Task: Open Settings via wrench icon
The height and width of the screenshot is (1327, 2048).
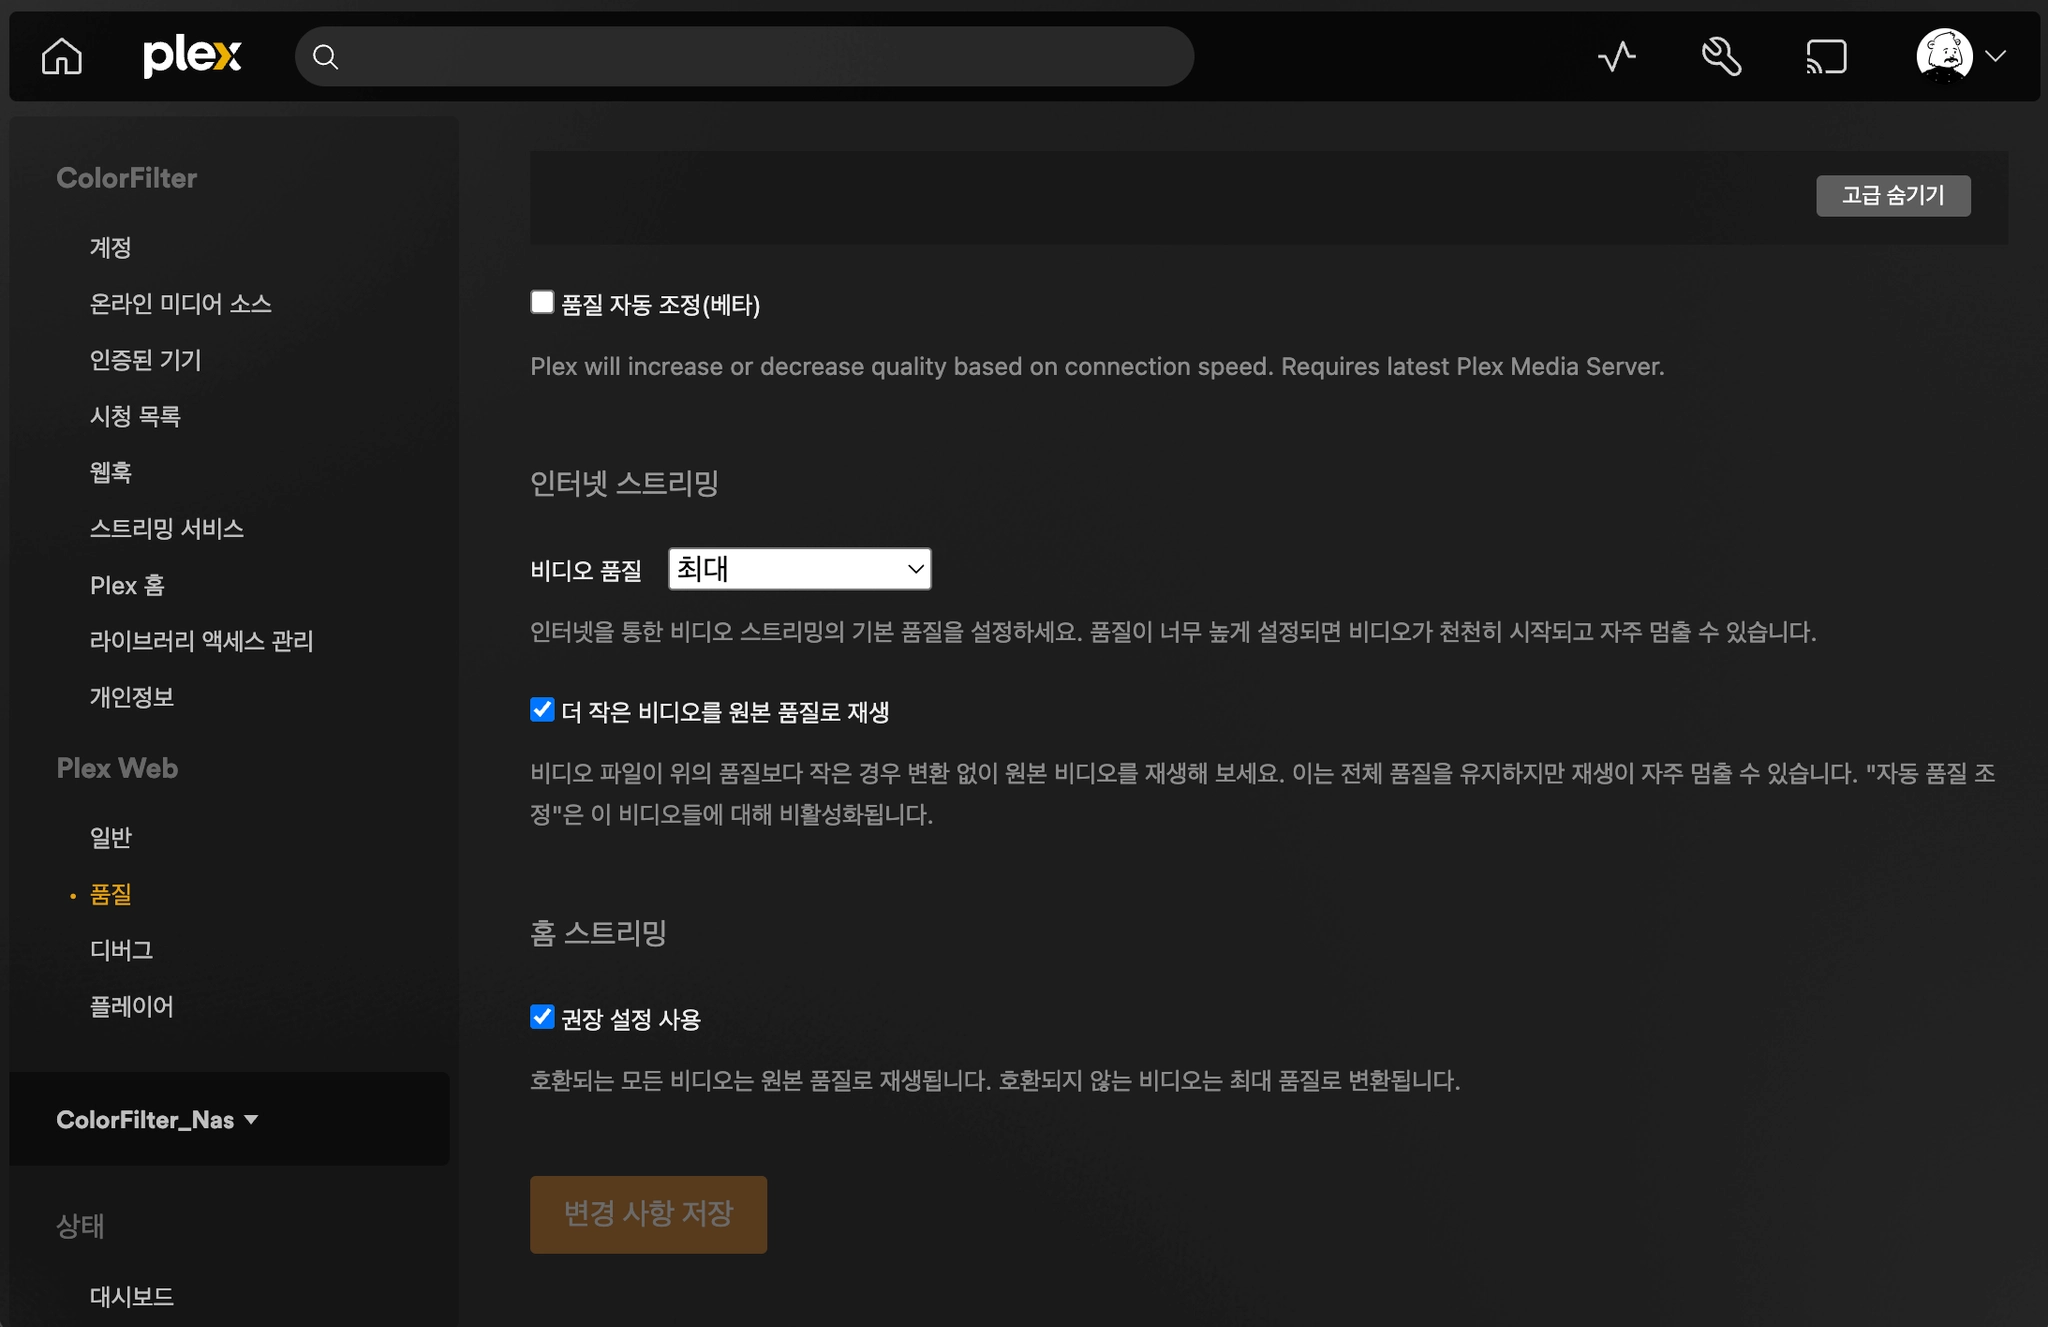Action: 1721,56
